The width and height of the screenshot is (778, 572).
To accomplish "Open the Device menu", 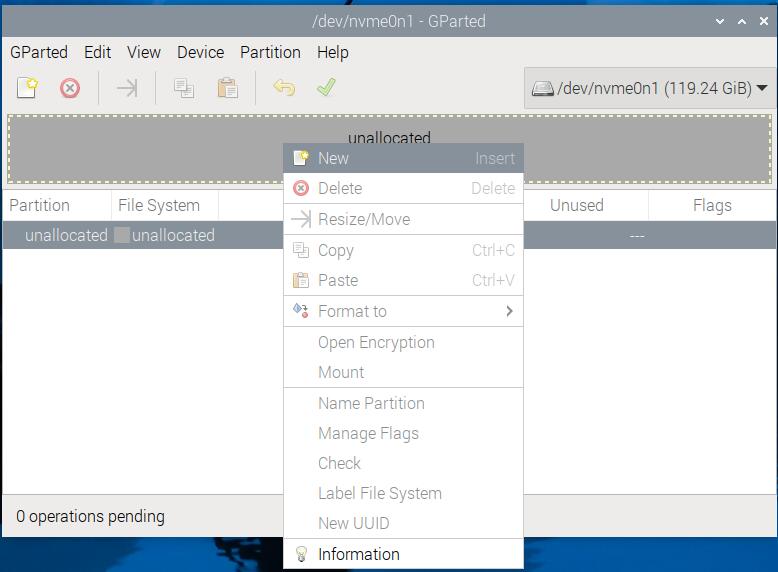I will tap(200, 52).
